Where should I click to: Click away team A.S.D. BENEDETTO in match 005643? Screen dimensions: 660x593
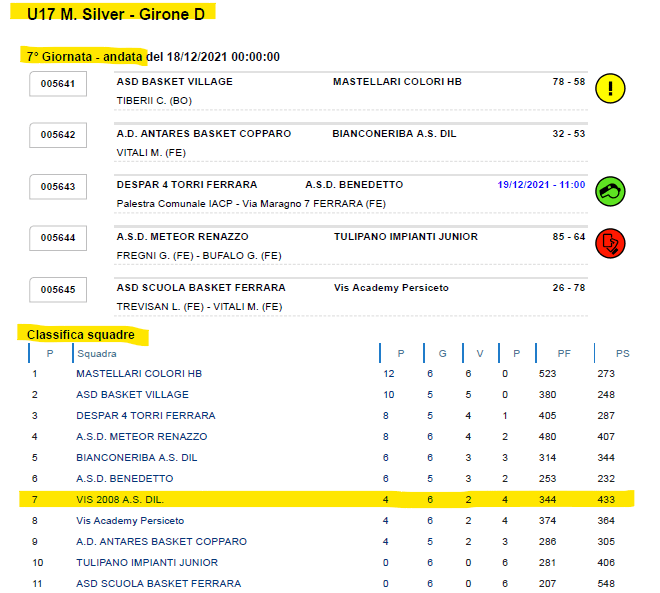coord(354,185)
